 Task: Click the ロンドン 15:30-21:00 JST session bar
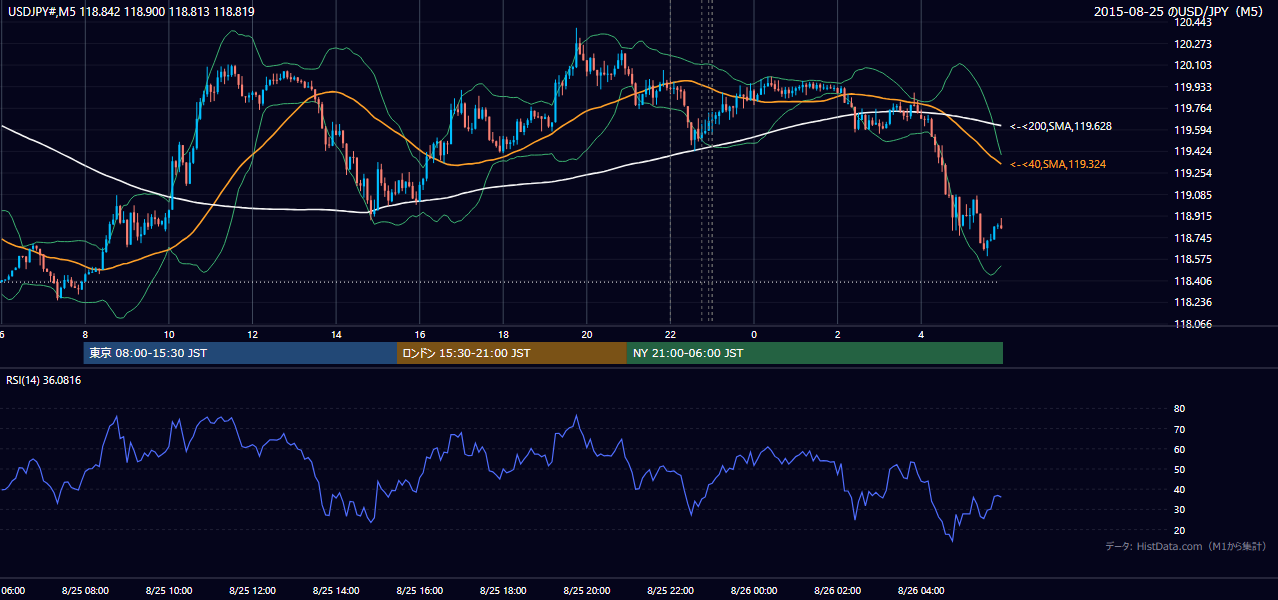tap(512, 353)
